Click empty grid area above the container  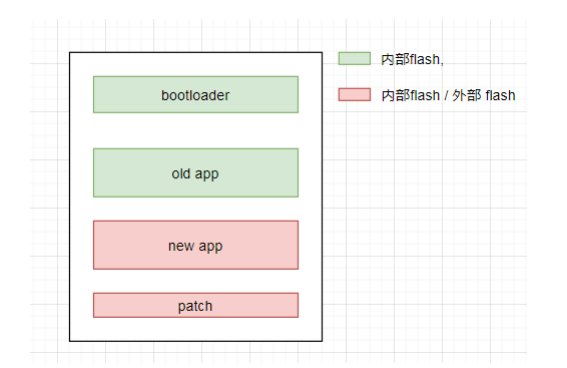[195, 35]
